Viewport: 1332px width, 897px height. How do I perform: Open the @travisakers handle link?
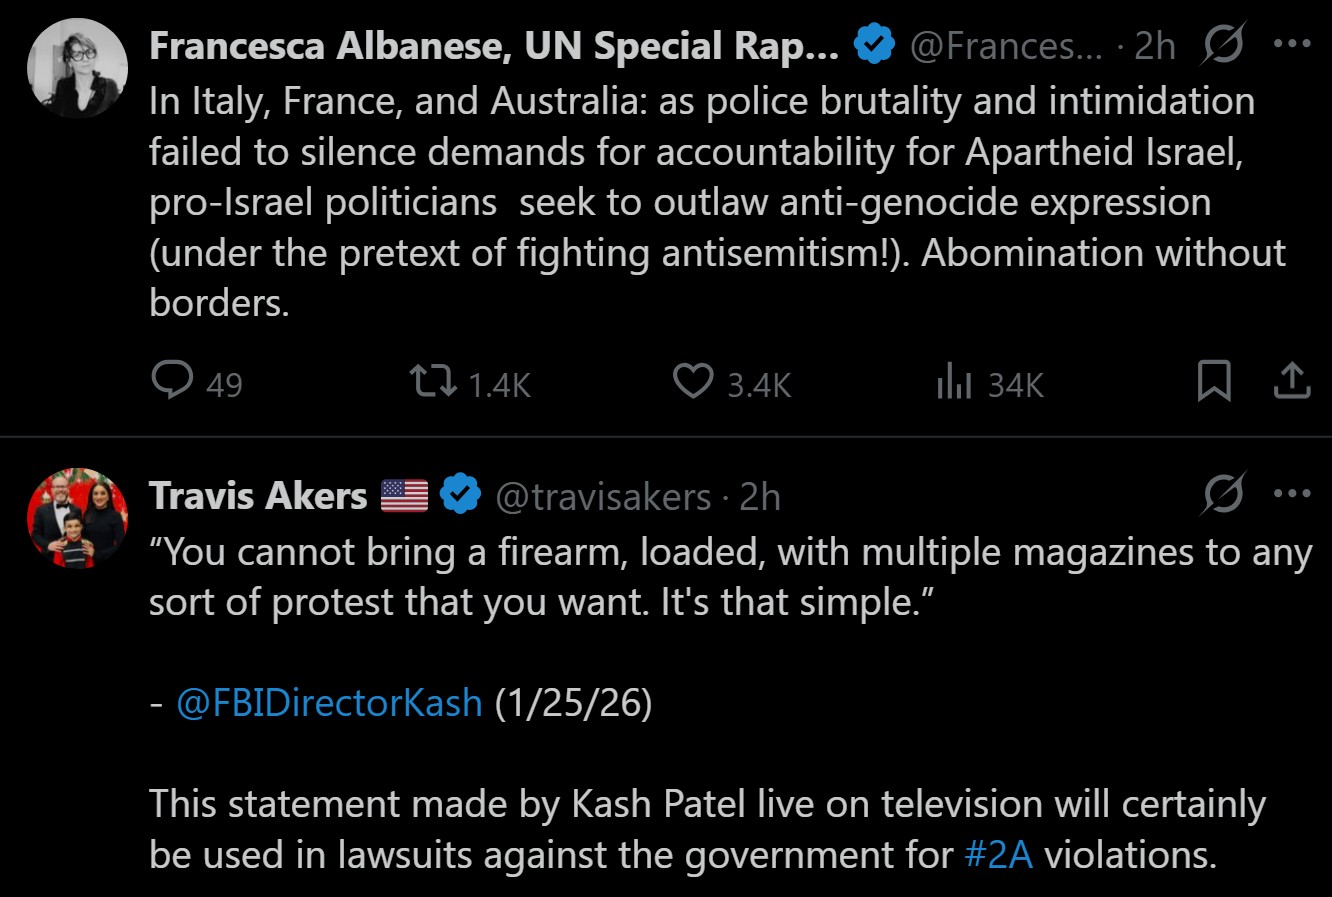(x=603, y=497)
